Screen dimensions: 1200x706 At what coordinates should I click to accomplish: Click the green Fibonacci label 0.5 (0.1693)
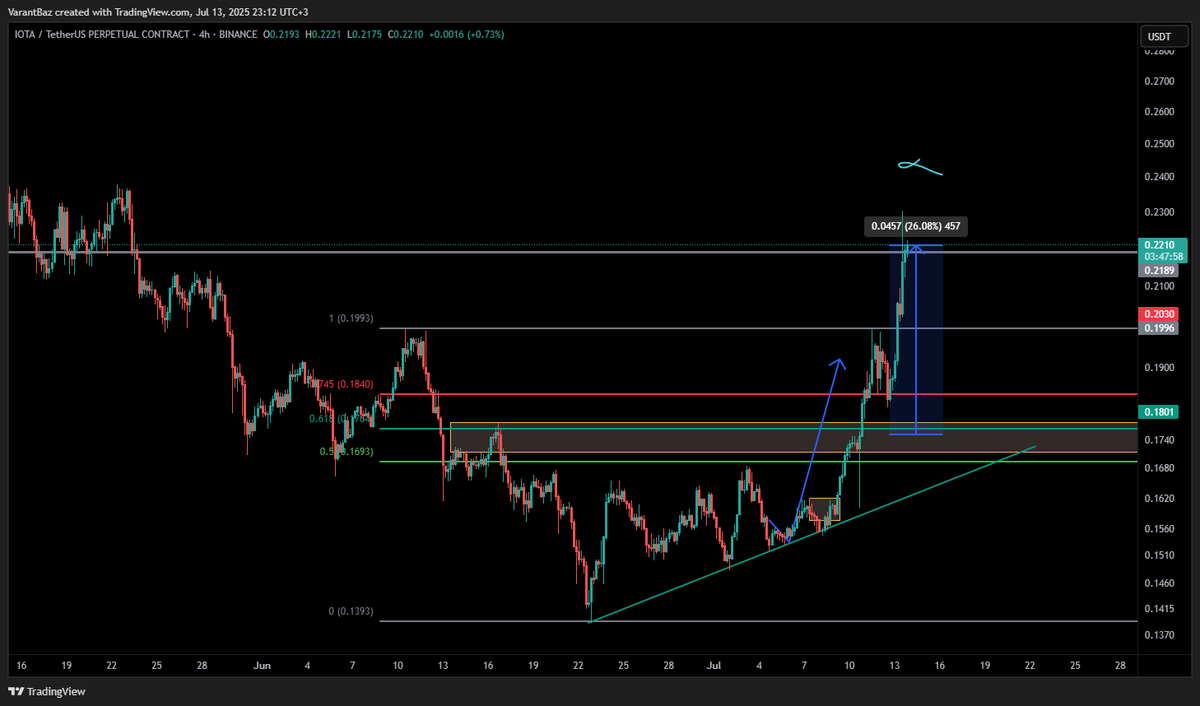(346, 452)
